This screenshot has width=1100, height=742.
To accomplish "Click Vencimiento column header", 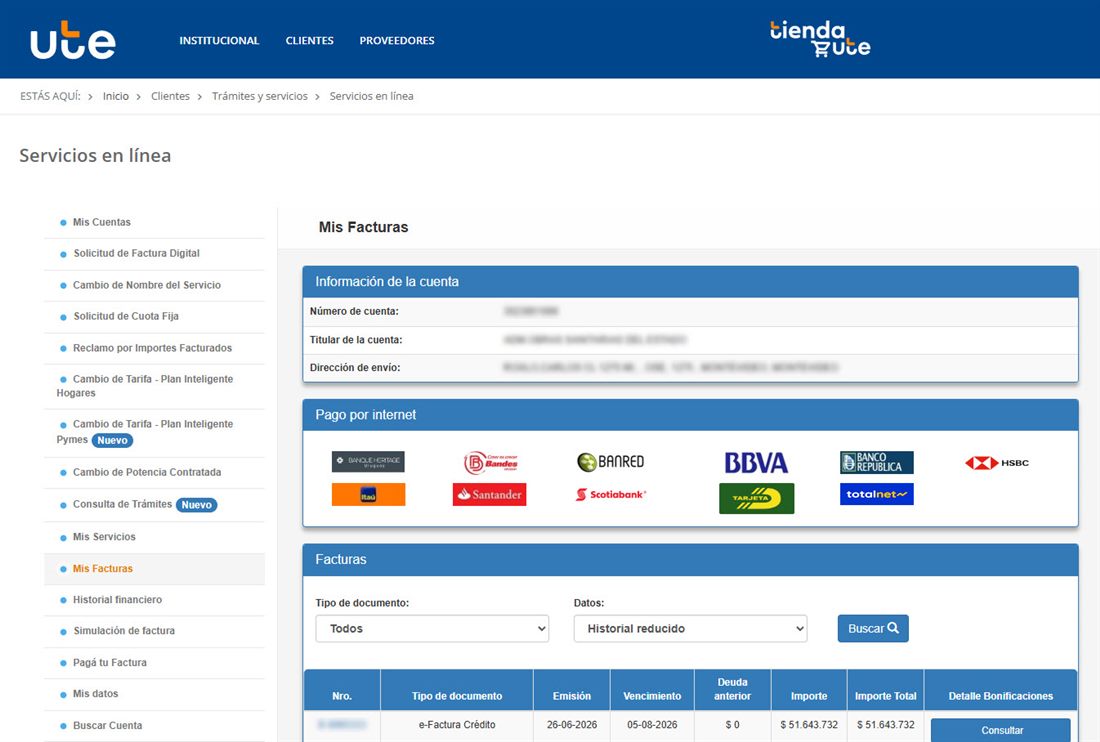I will [x=652, y=689].
